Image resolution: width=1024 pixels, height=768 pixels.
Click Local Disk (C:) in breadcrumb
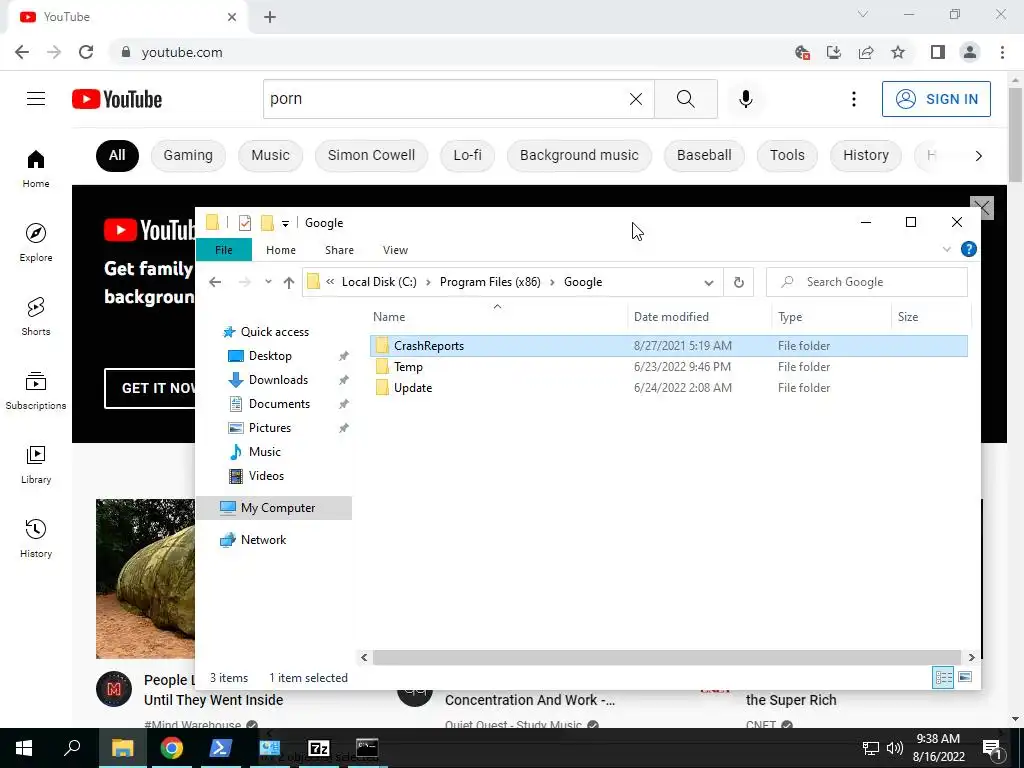pyautogui.click(x=379, y=282)
